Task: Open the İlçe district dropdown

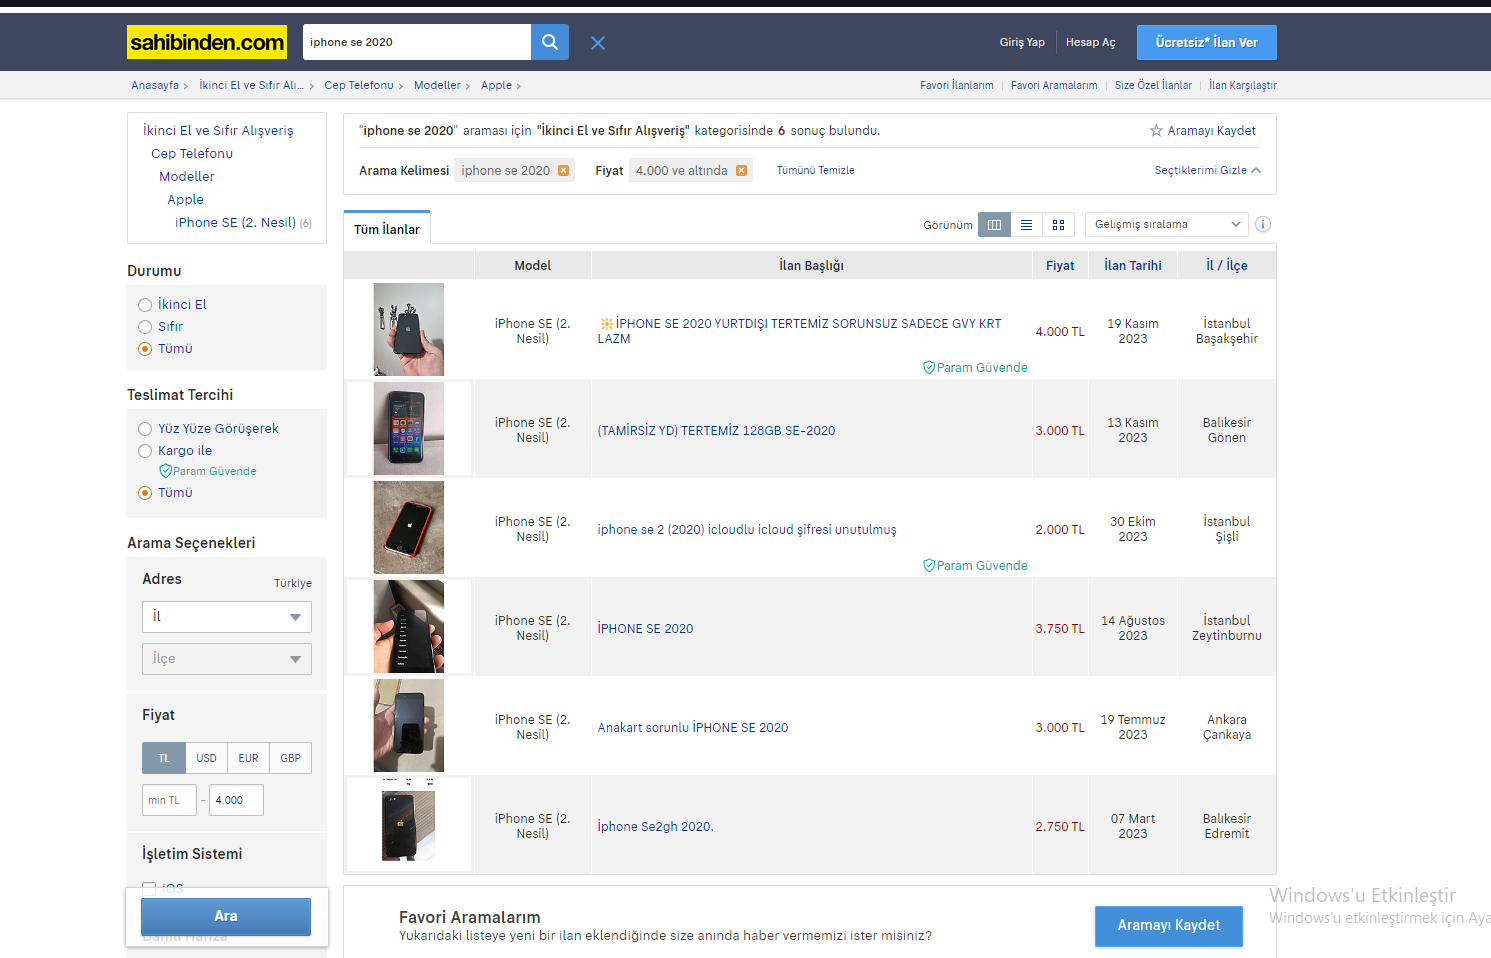Action: click(227, 659)
